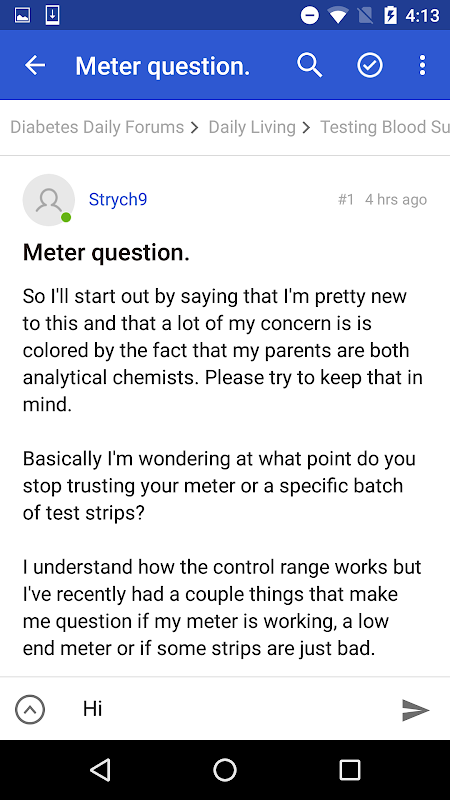Viewport: 450px width, 800px height.
Task: Click the chevron after Daily Living
Action: [306, 128]
